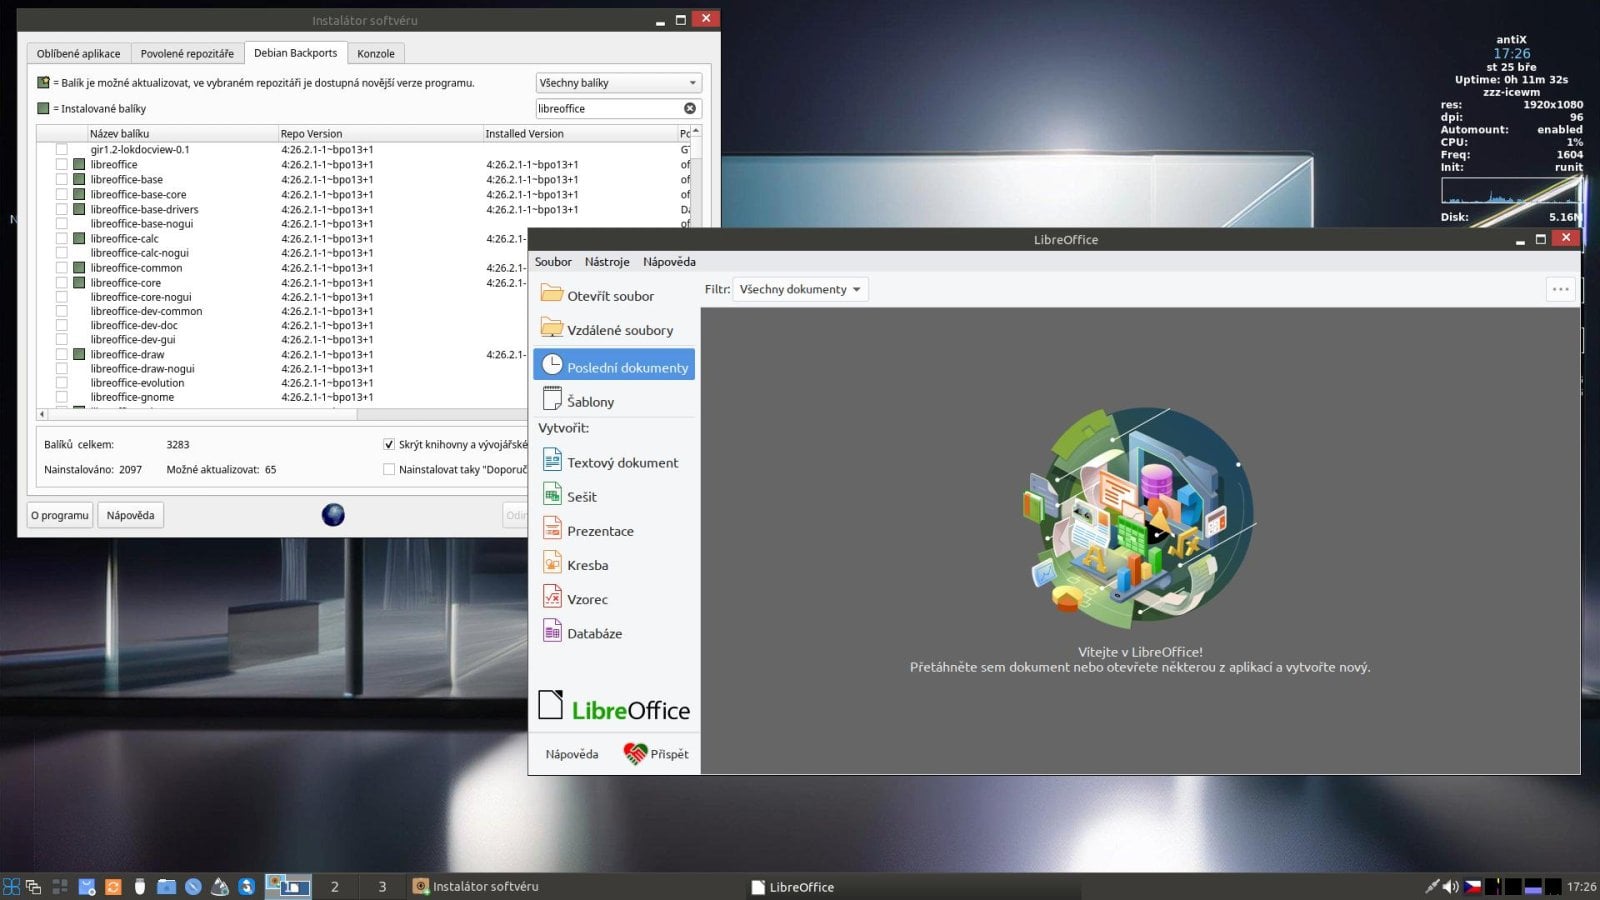The width and height of the screenshot is (1600, 900).
Task: Open the blue round browser icon on the taskbar
Action: (x=193, y=886)
